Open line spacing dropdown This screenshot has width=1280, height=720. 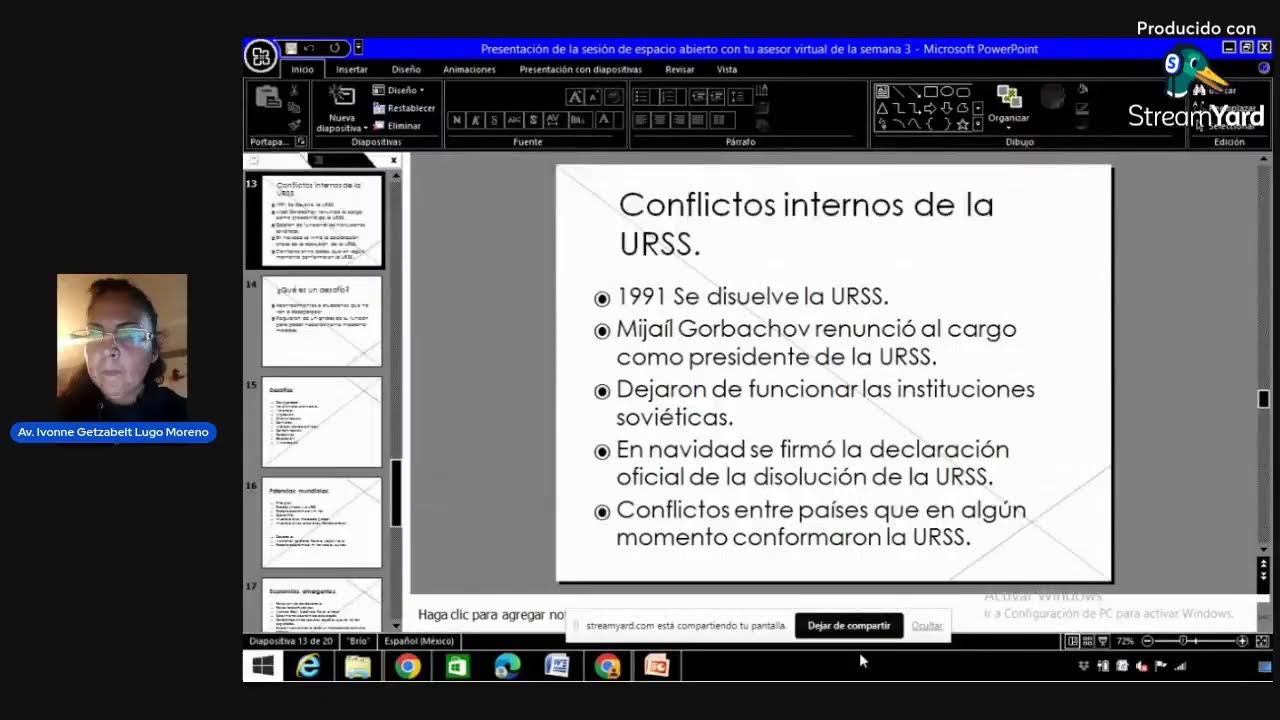click(x=740, y=97)
